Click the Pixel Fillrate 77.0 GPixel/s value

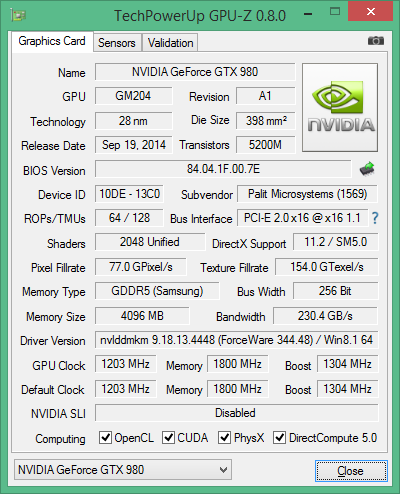[141, 267]
